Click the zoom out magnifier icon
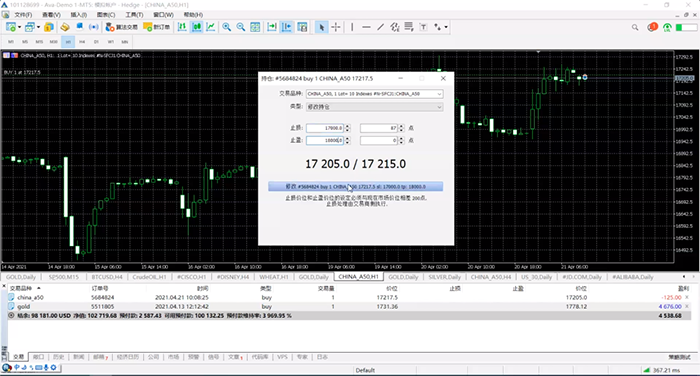 (241, 27)
